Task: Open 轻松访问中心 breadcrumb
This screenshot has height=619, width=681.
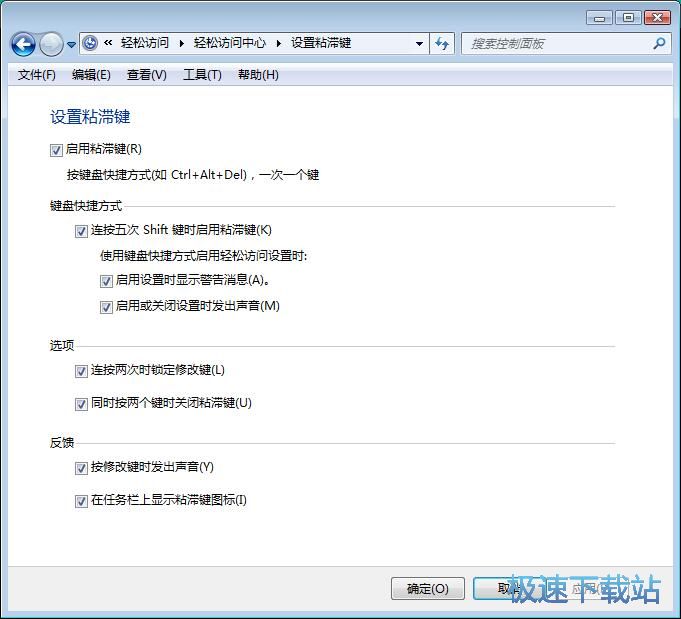Action: click(230, 43)
